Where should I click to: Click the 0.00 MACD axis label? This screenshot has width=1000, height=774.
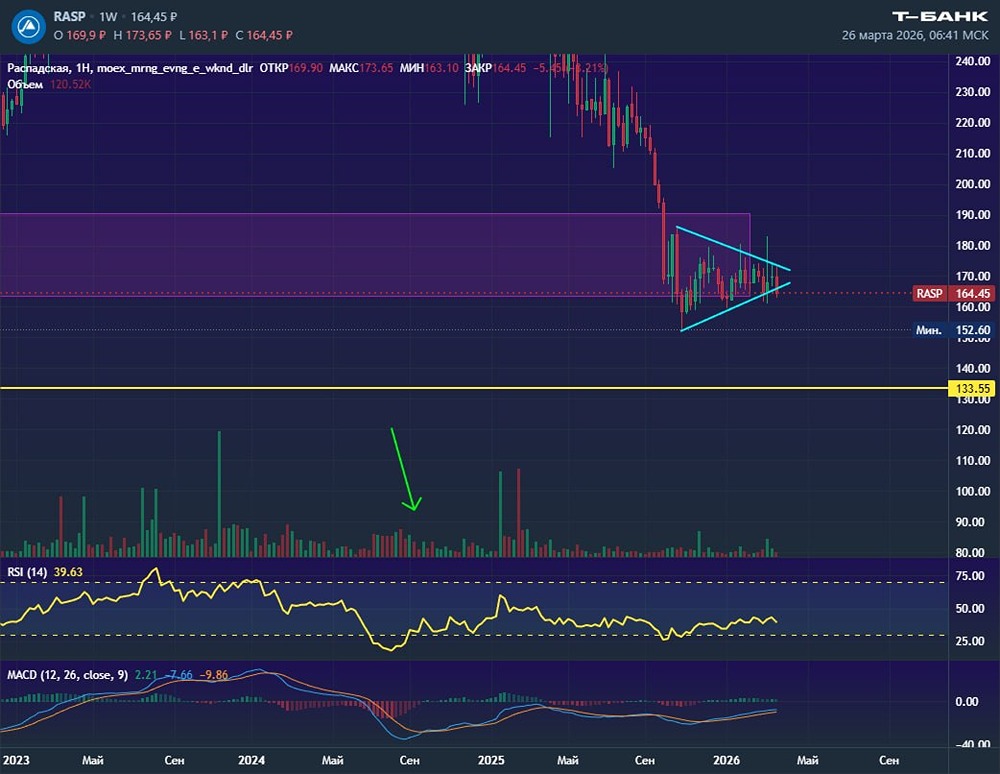(967, 701)
